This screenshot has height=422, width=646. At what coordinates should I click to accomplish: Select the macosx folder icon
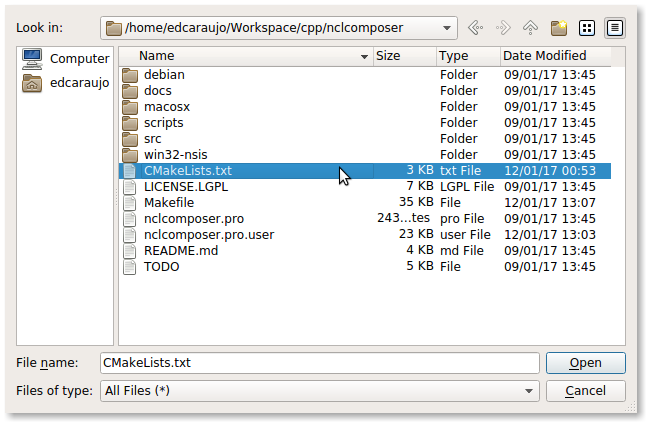pyautogui.click(x=130, y=107)
